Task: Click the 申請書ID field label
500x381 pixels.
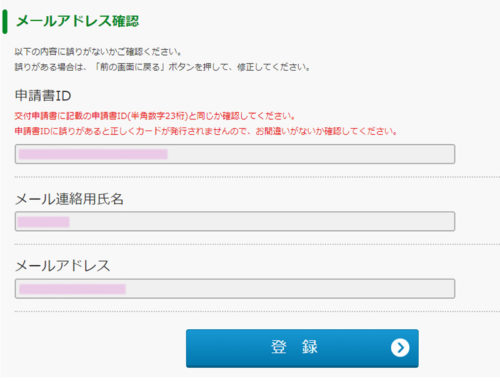Action: pyautogui.click(x=43, y=96)
